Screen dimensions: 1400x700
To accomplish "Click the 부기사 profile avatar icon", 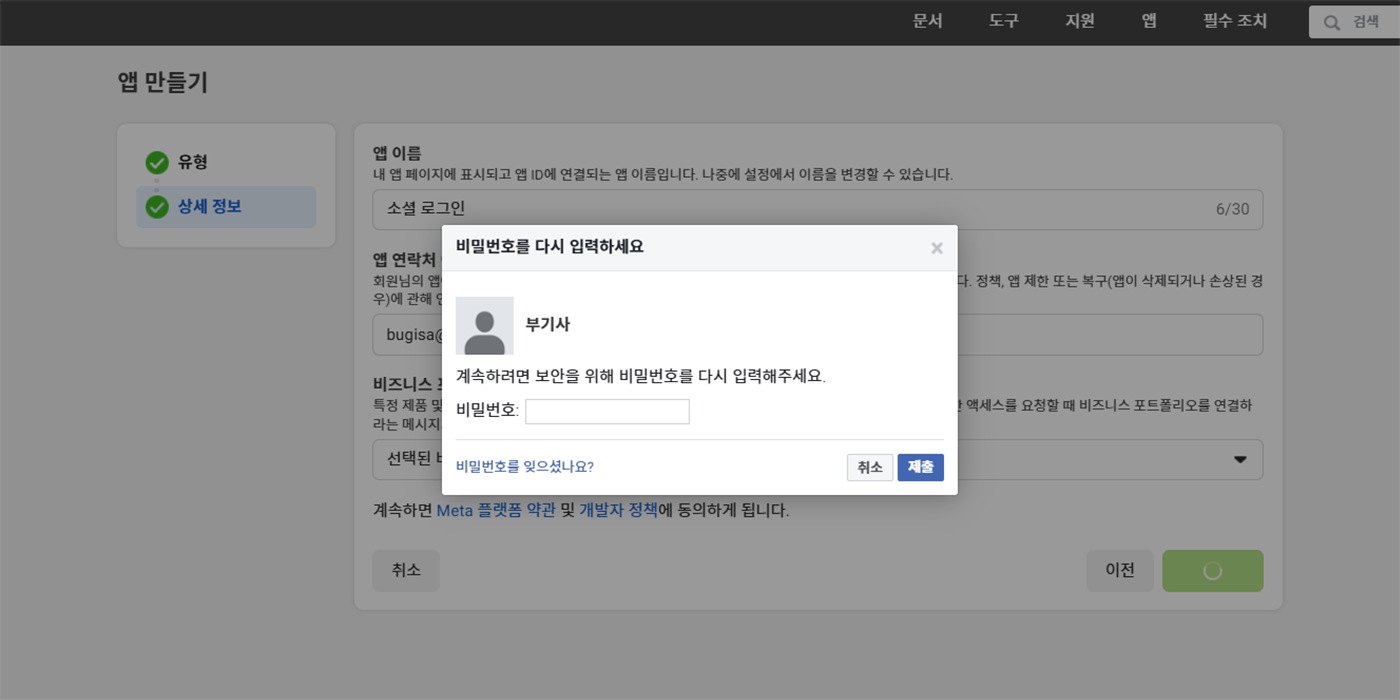I will click(484, 325).
